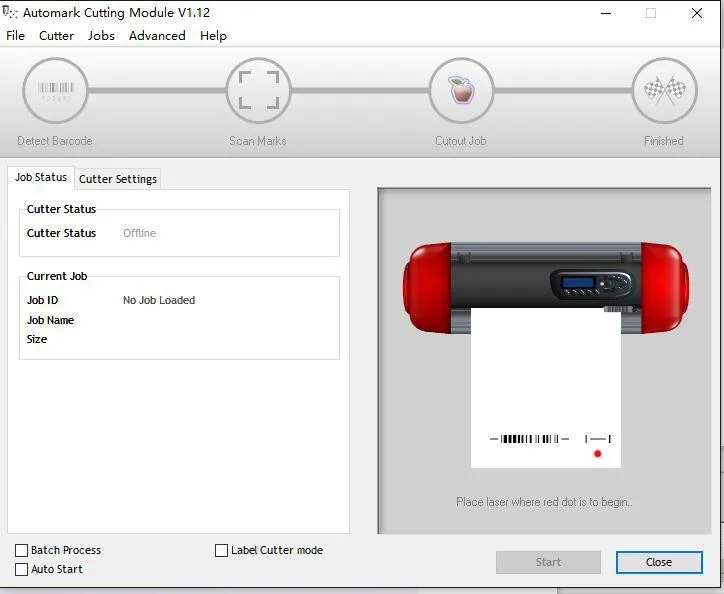Click the barcode printed on the paper preview

point(529,438)
